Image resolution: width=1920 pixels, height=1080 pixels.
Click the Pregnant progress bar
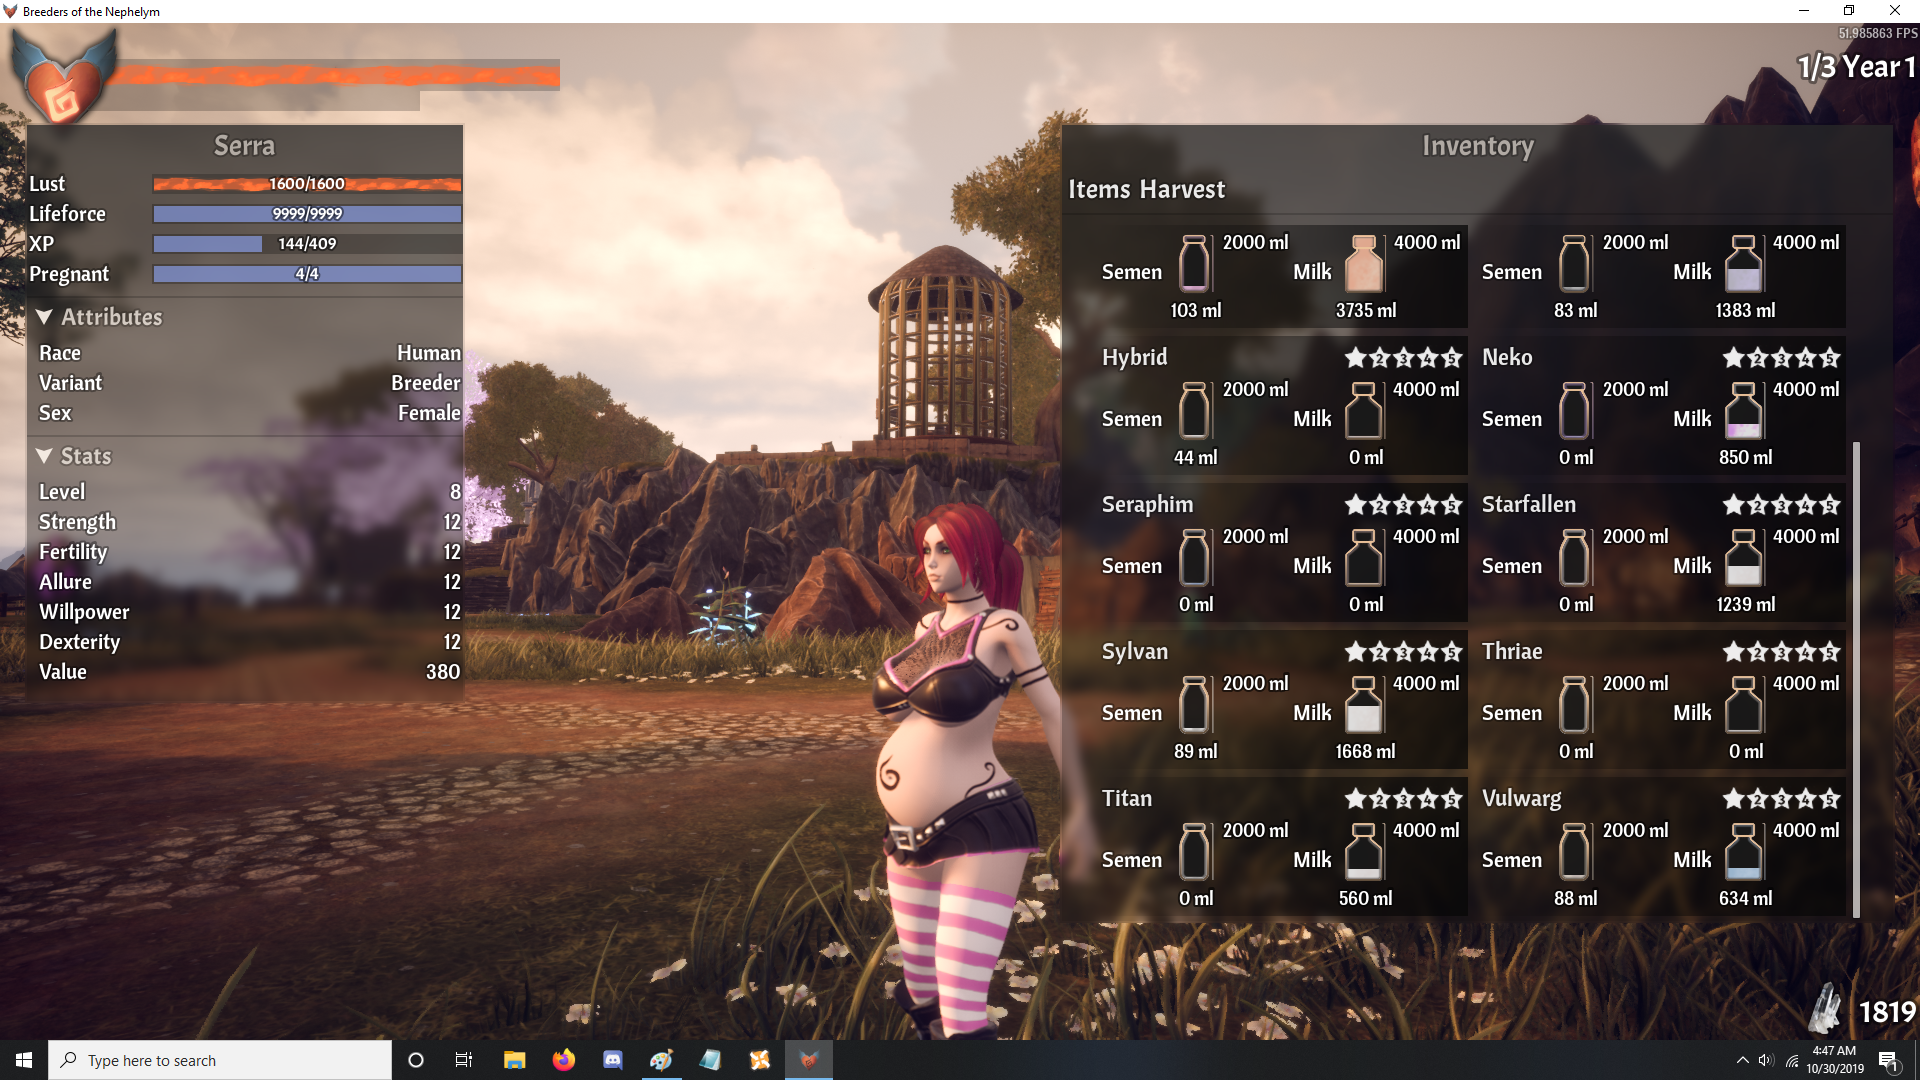point(307,274)
